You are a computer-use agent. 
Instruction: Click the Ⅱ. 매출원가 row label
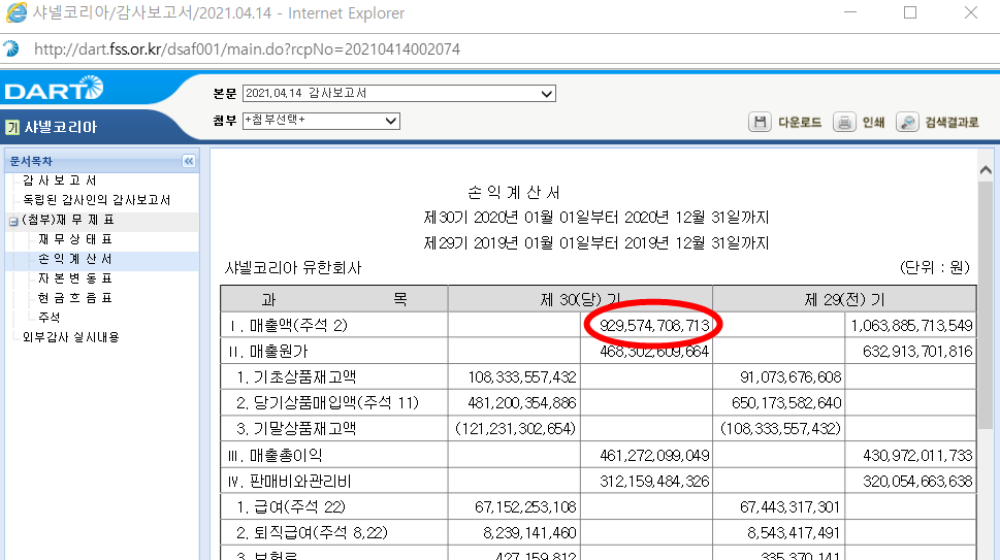(x=268, y=351)
